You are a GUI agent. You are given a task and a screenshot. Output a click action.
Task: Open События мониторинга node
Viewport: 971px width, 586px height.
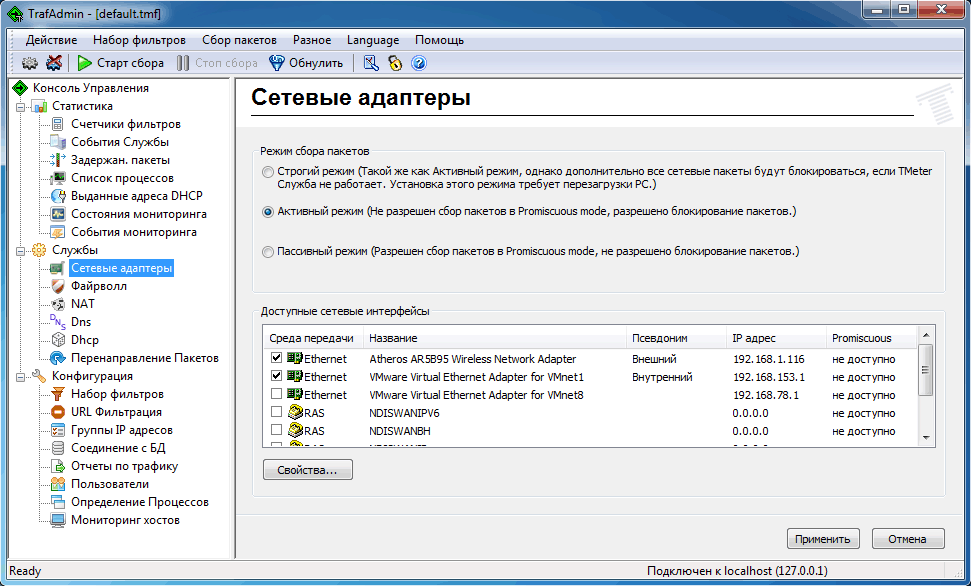(134, 232)
